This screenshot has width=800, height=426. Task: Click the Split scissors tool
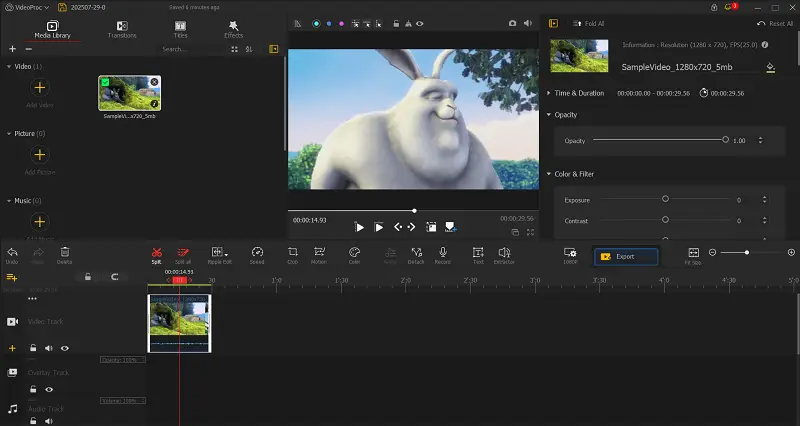(156, 254)
